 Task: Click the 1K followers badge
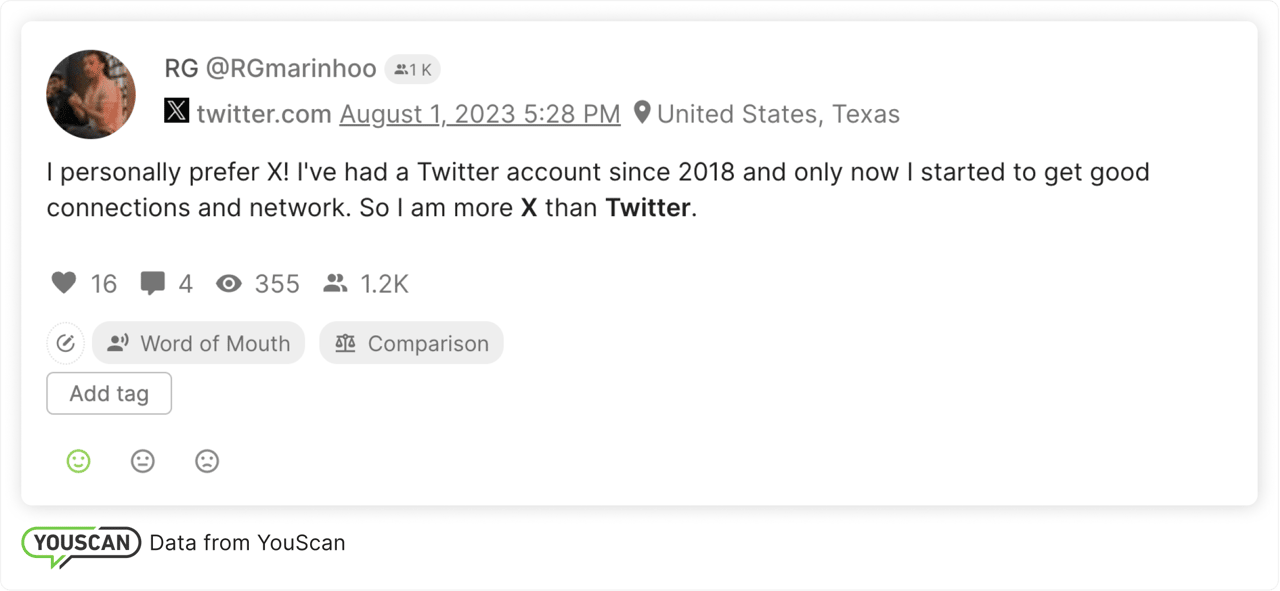(412, 69)
